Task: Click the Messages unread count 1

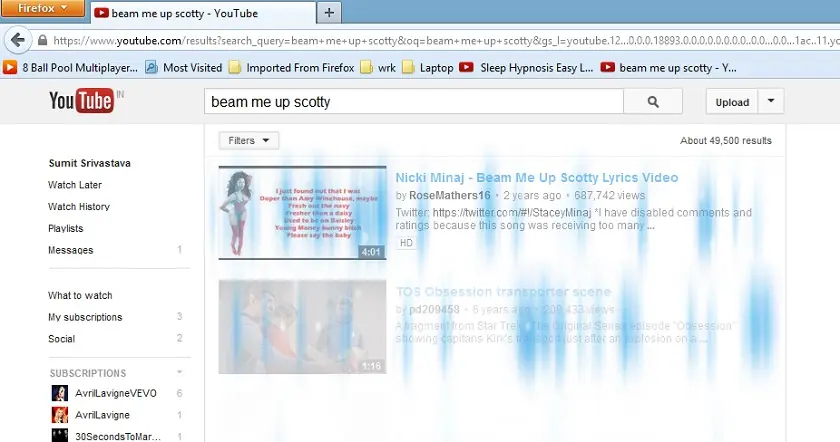Action: point(179,250)
